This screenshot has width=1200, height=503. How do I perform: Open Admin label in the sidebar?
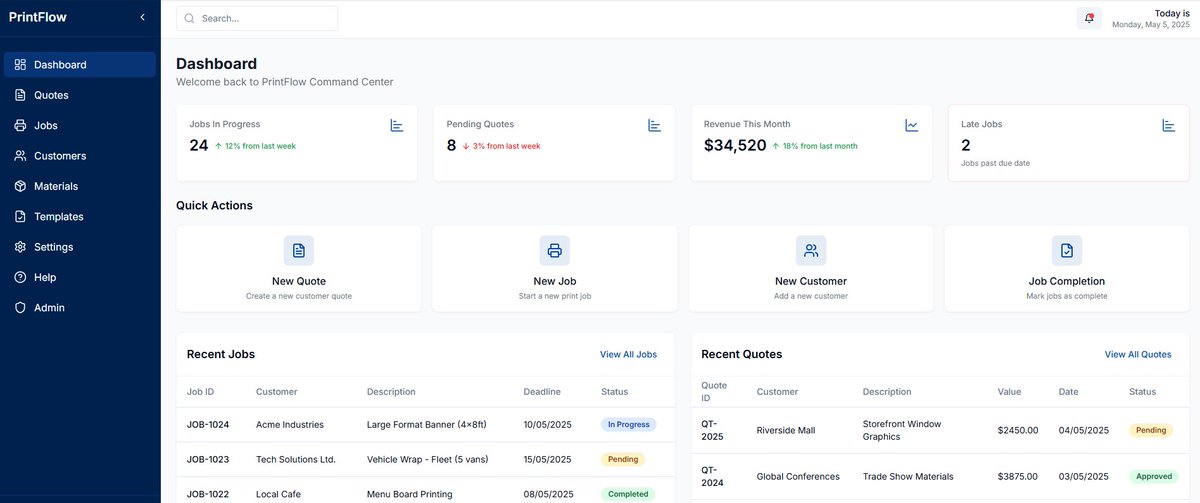click(x=49, y=308)
